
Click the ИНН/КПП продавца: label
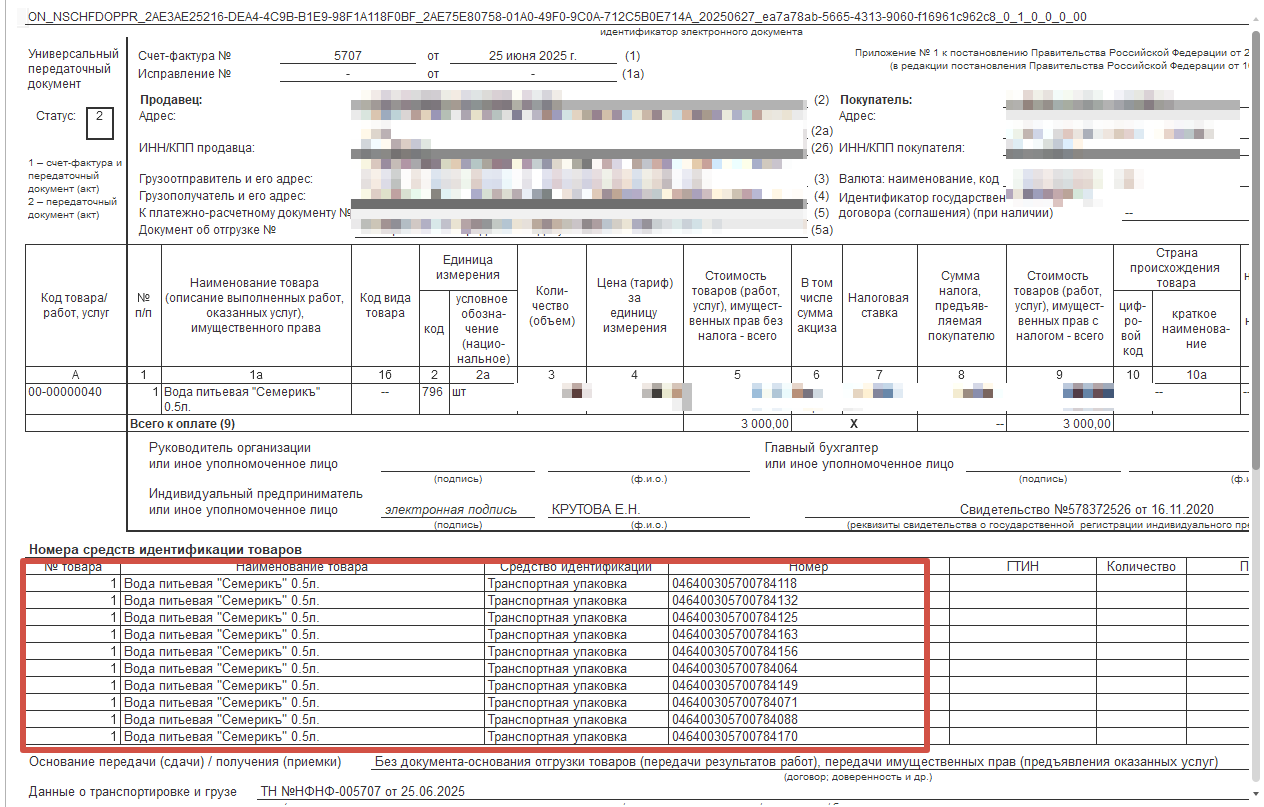(x=196, y=149)
